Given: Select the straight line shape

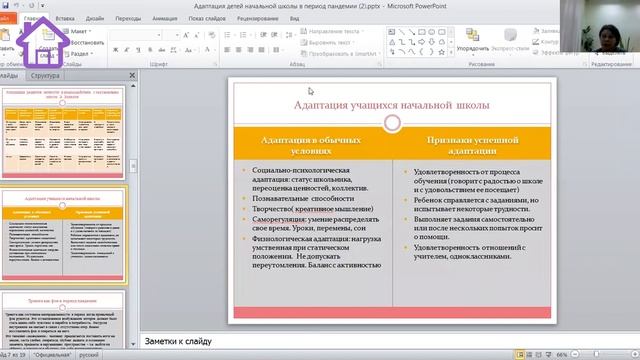Looking at the screenshot, I should click(402, 32).
